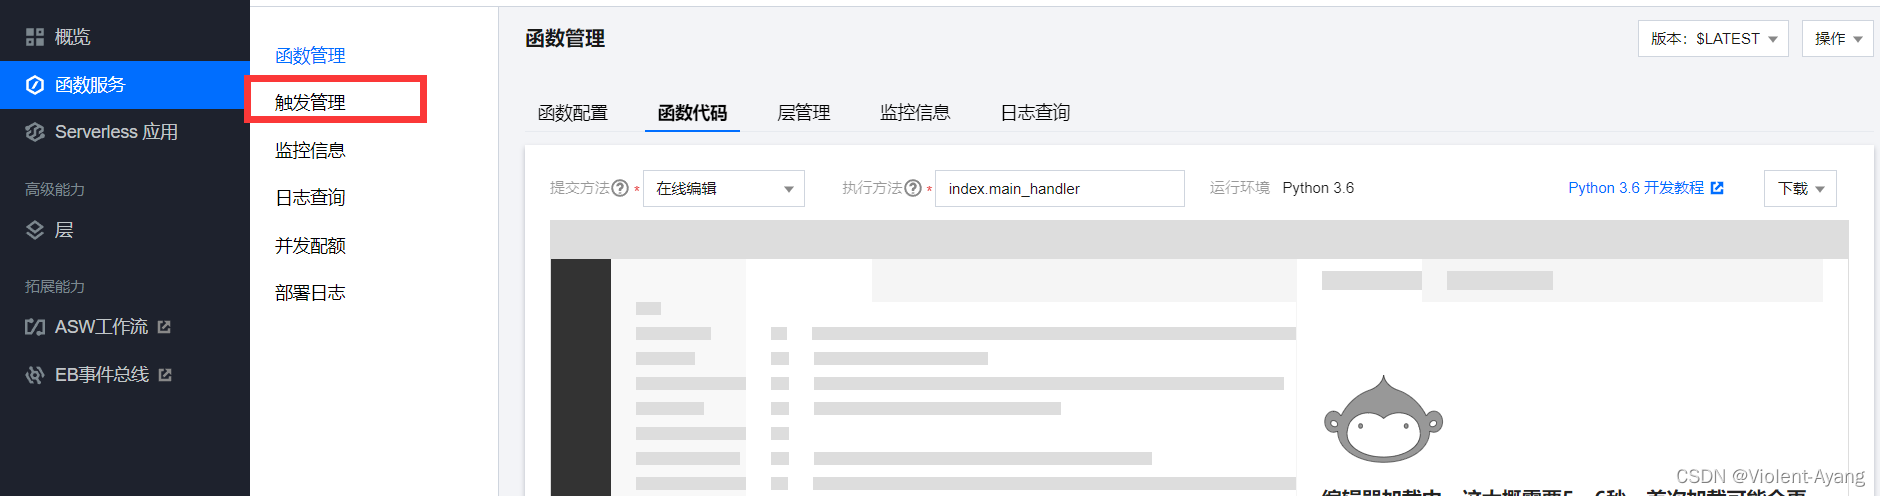Switch to the 监控信息 tab

coord(915,113)
